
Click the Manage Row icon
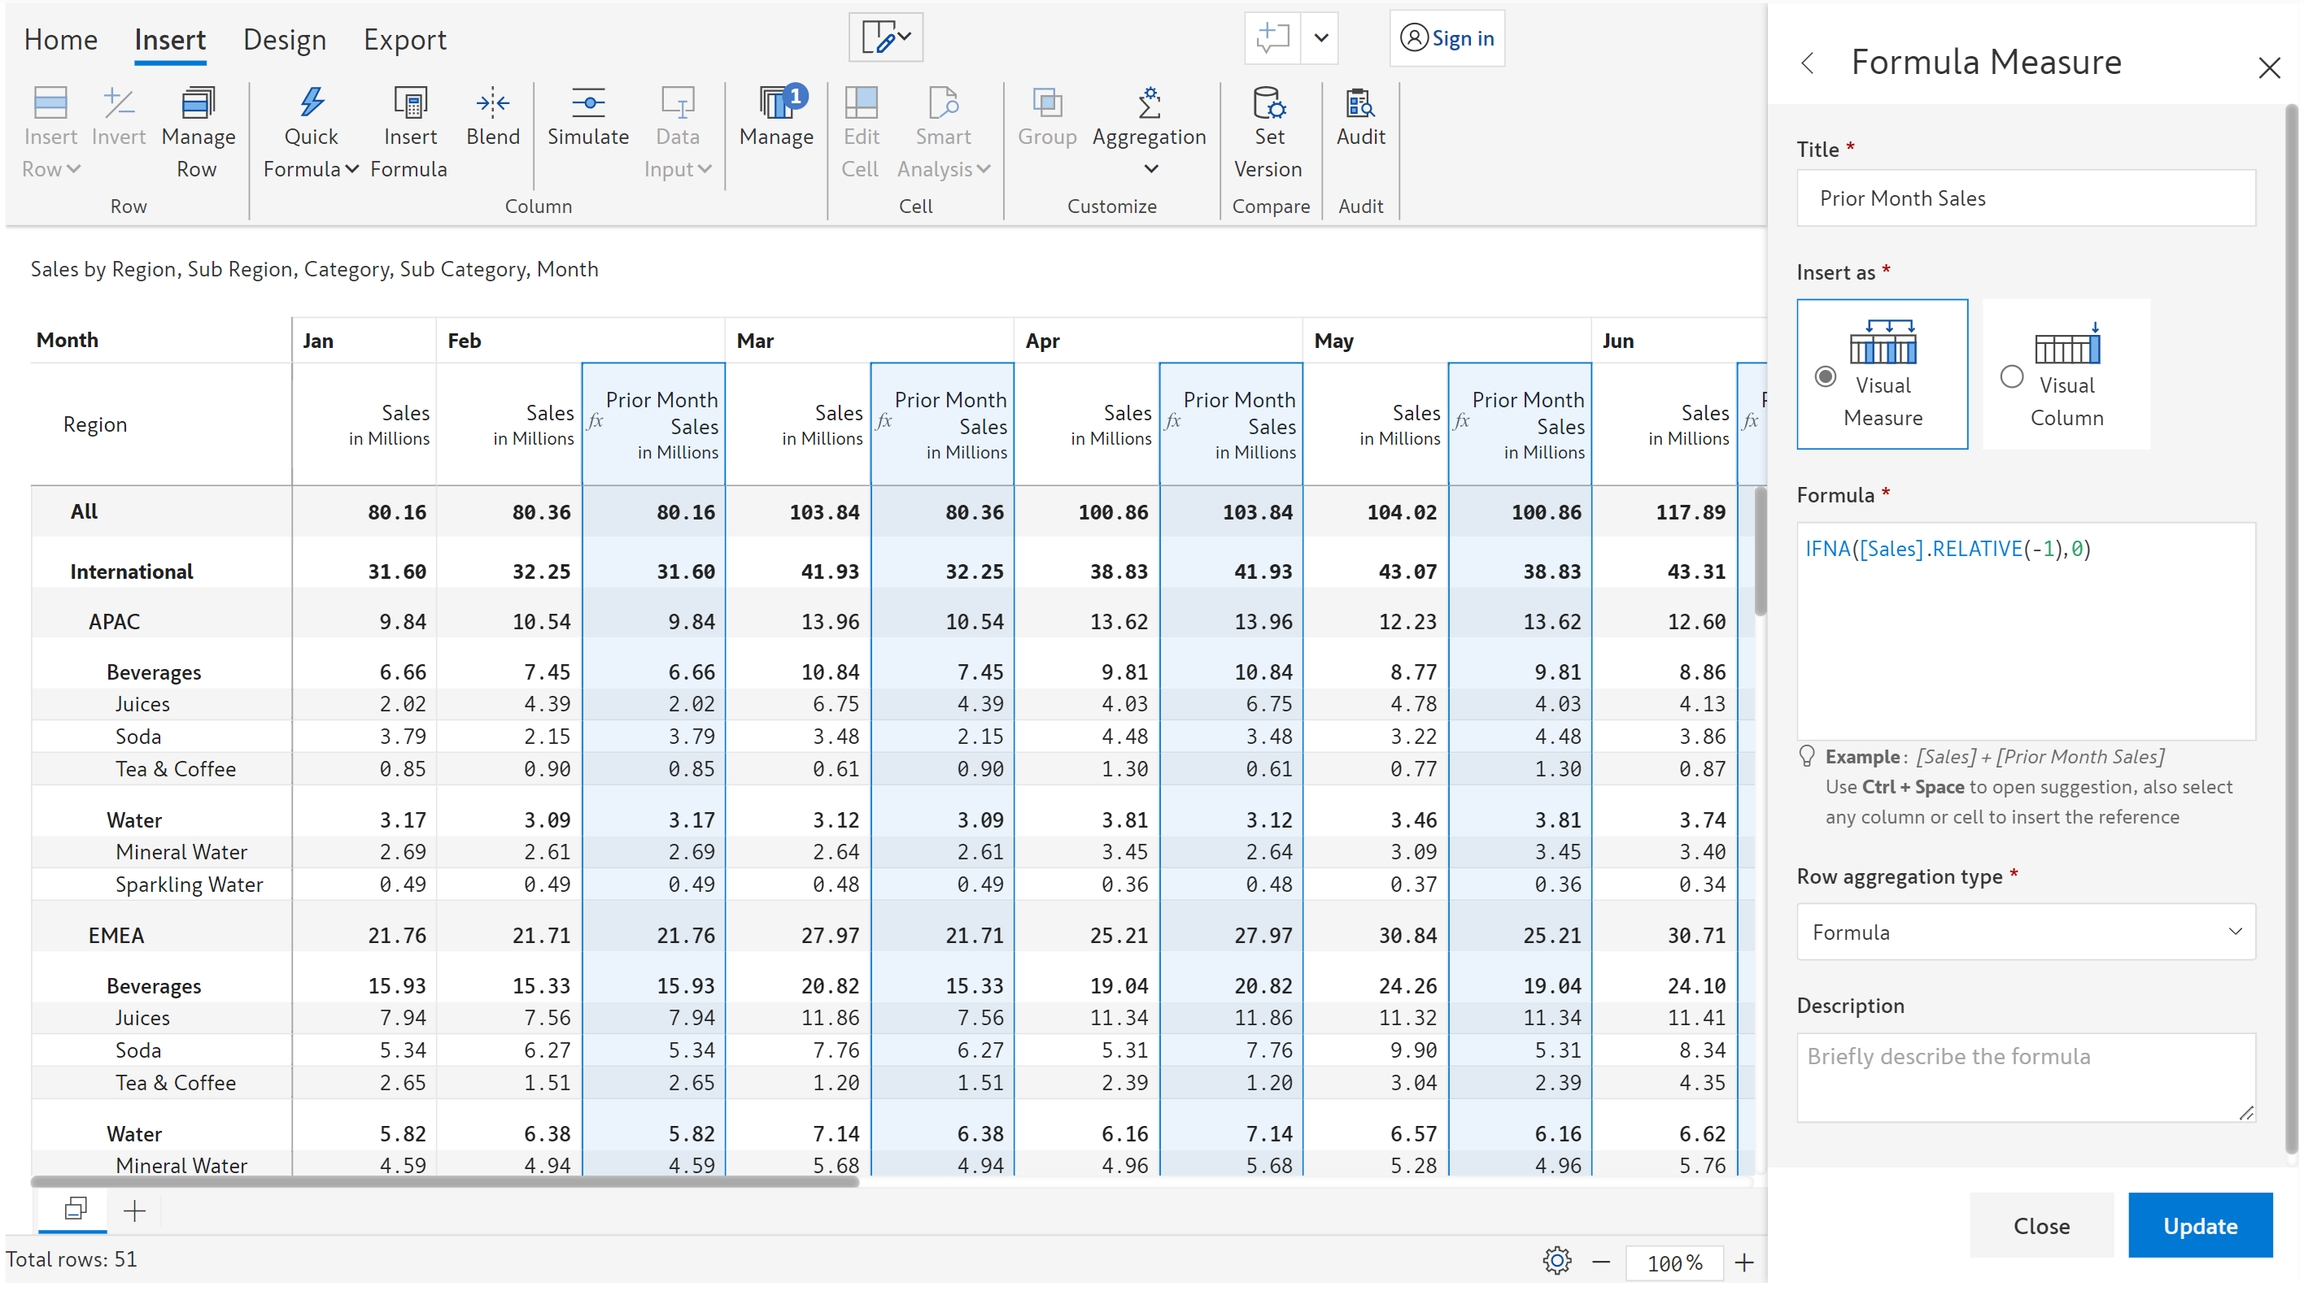198,103
